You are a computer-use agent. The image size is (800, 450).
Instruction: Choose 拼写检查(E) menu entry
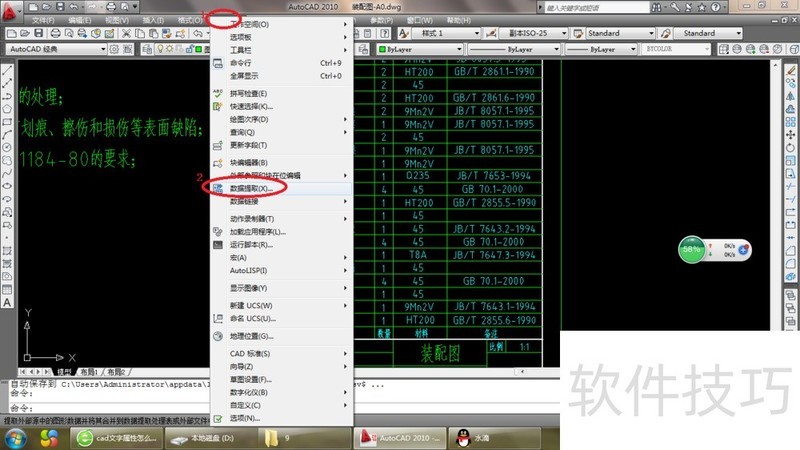(x=282, y=94)
